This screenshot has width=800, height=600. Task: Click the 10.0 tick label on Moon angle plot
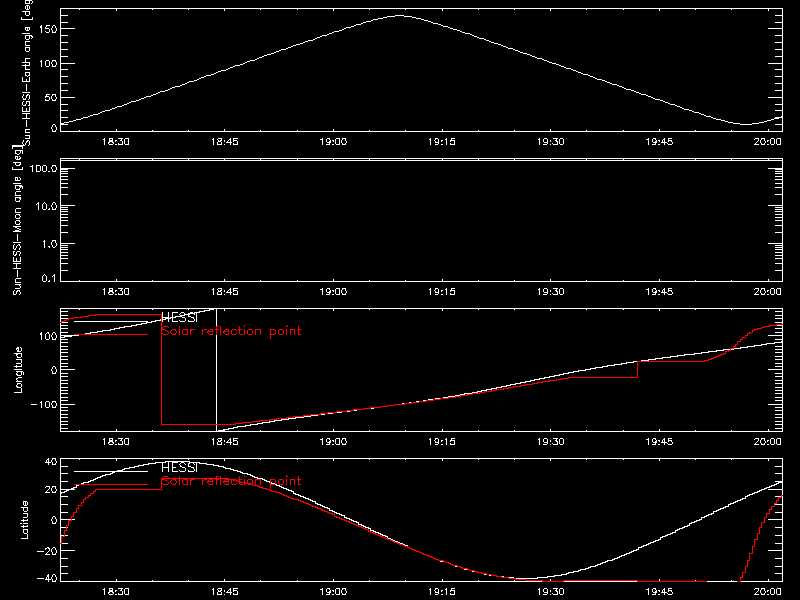click(46, 206)
